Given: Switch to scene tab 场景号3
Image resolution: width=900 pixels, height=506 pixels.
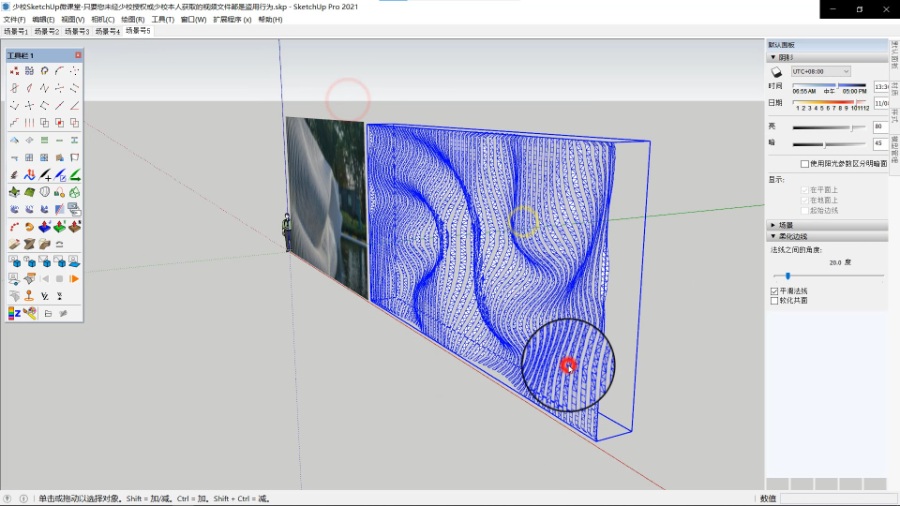Looking at the screenshot, I should coord(77,32).
